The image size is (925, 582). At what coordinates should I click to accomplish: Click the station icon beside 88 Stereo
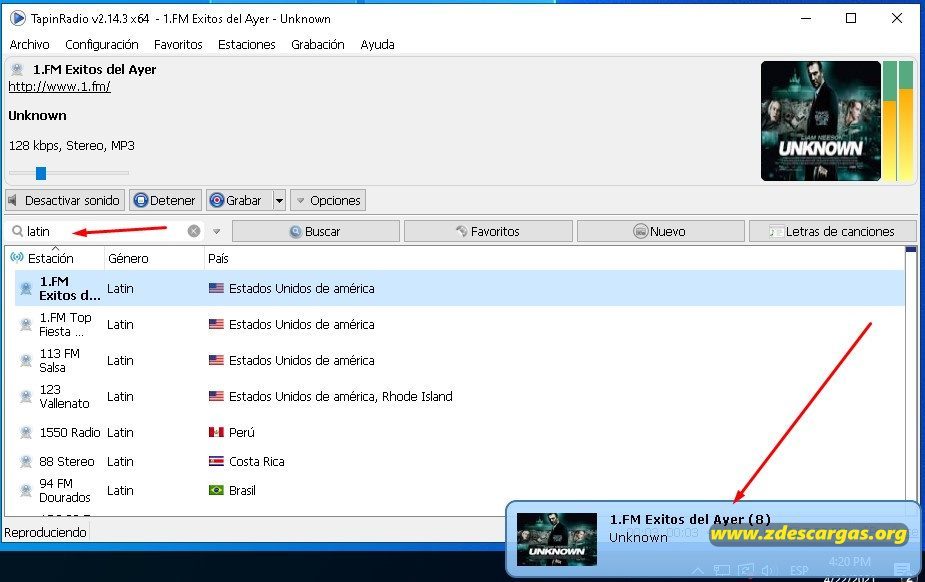[x=26, y=461]
